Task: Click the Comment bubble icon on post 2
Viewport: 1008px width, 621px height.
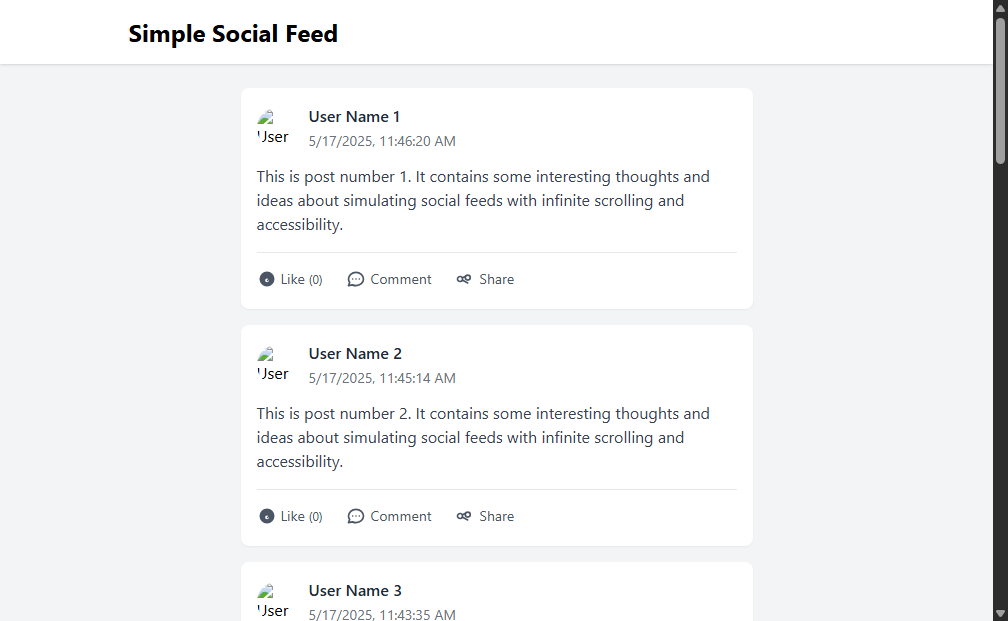Action: tap(356, 516)
